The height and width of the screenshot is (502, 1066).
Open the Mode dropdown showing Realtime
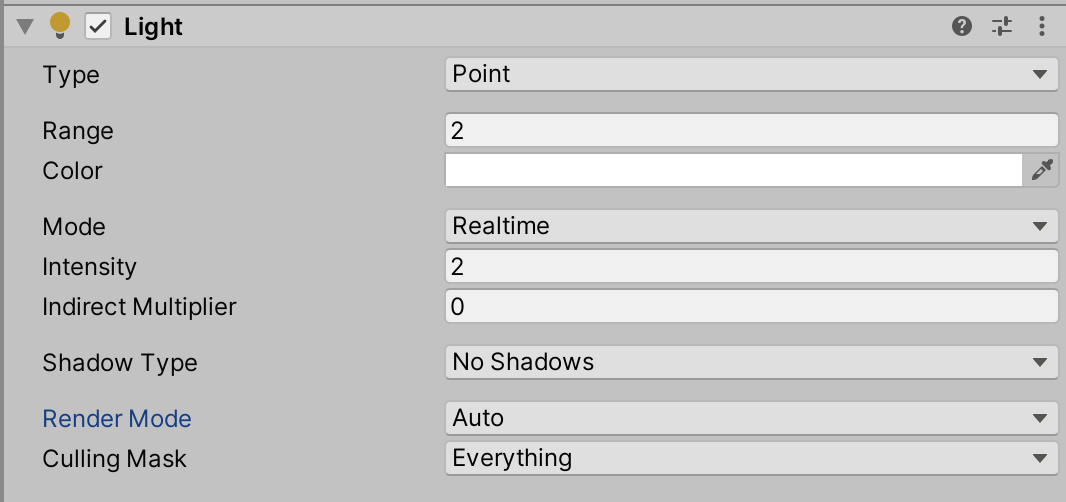[x=751, y=226]
